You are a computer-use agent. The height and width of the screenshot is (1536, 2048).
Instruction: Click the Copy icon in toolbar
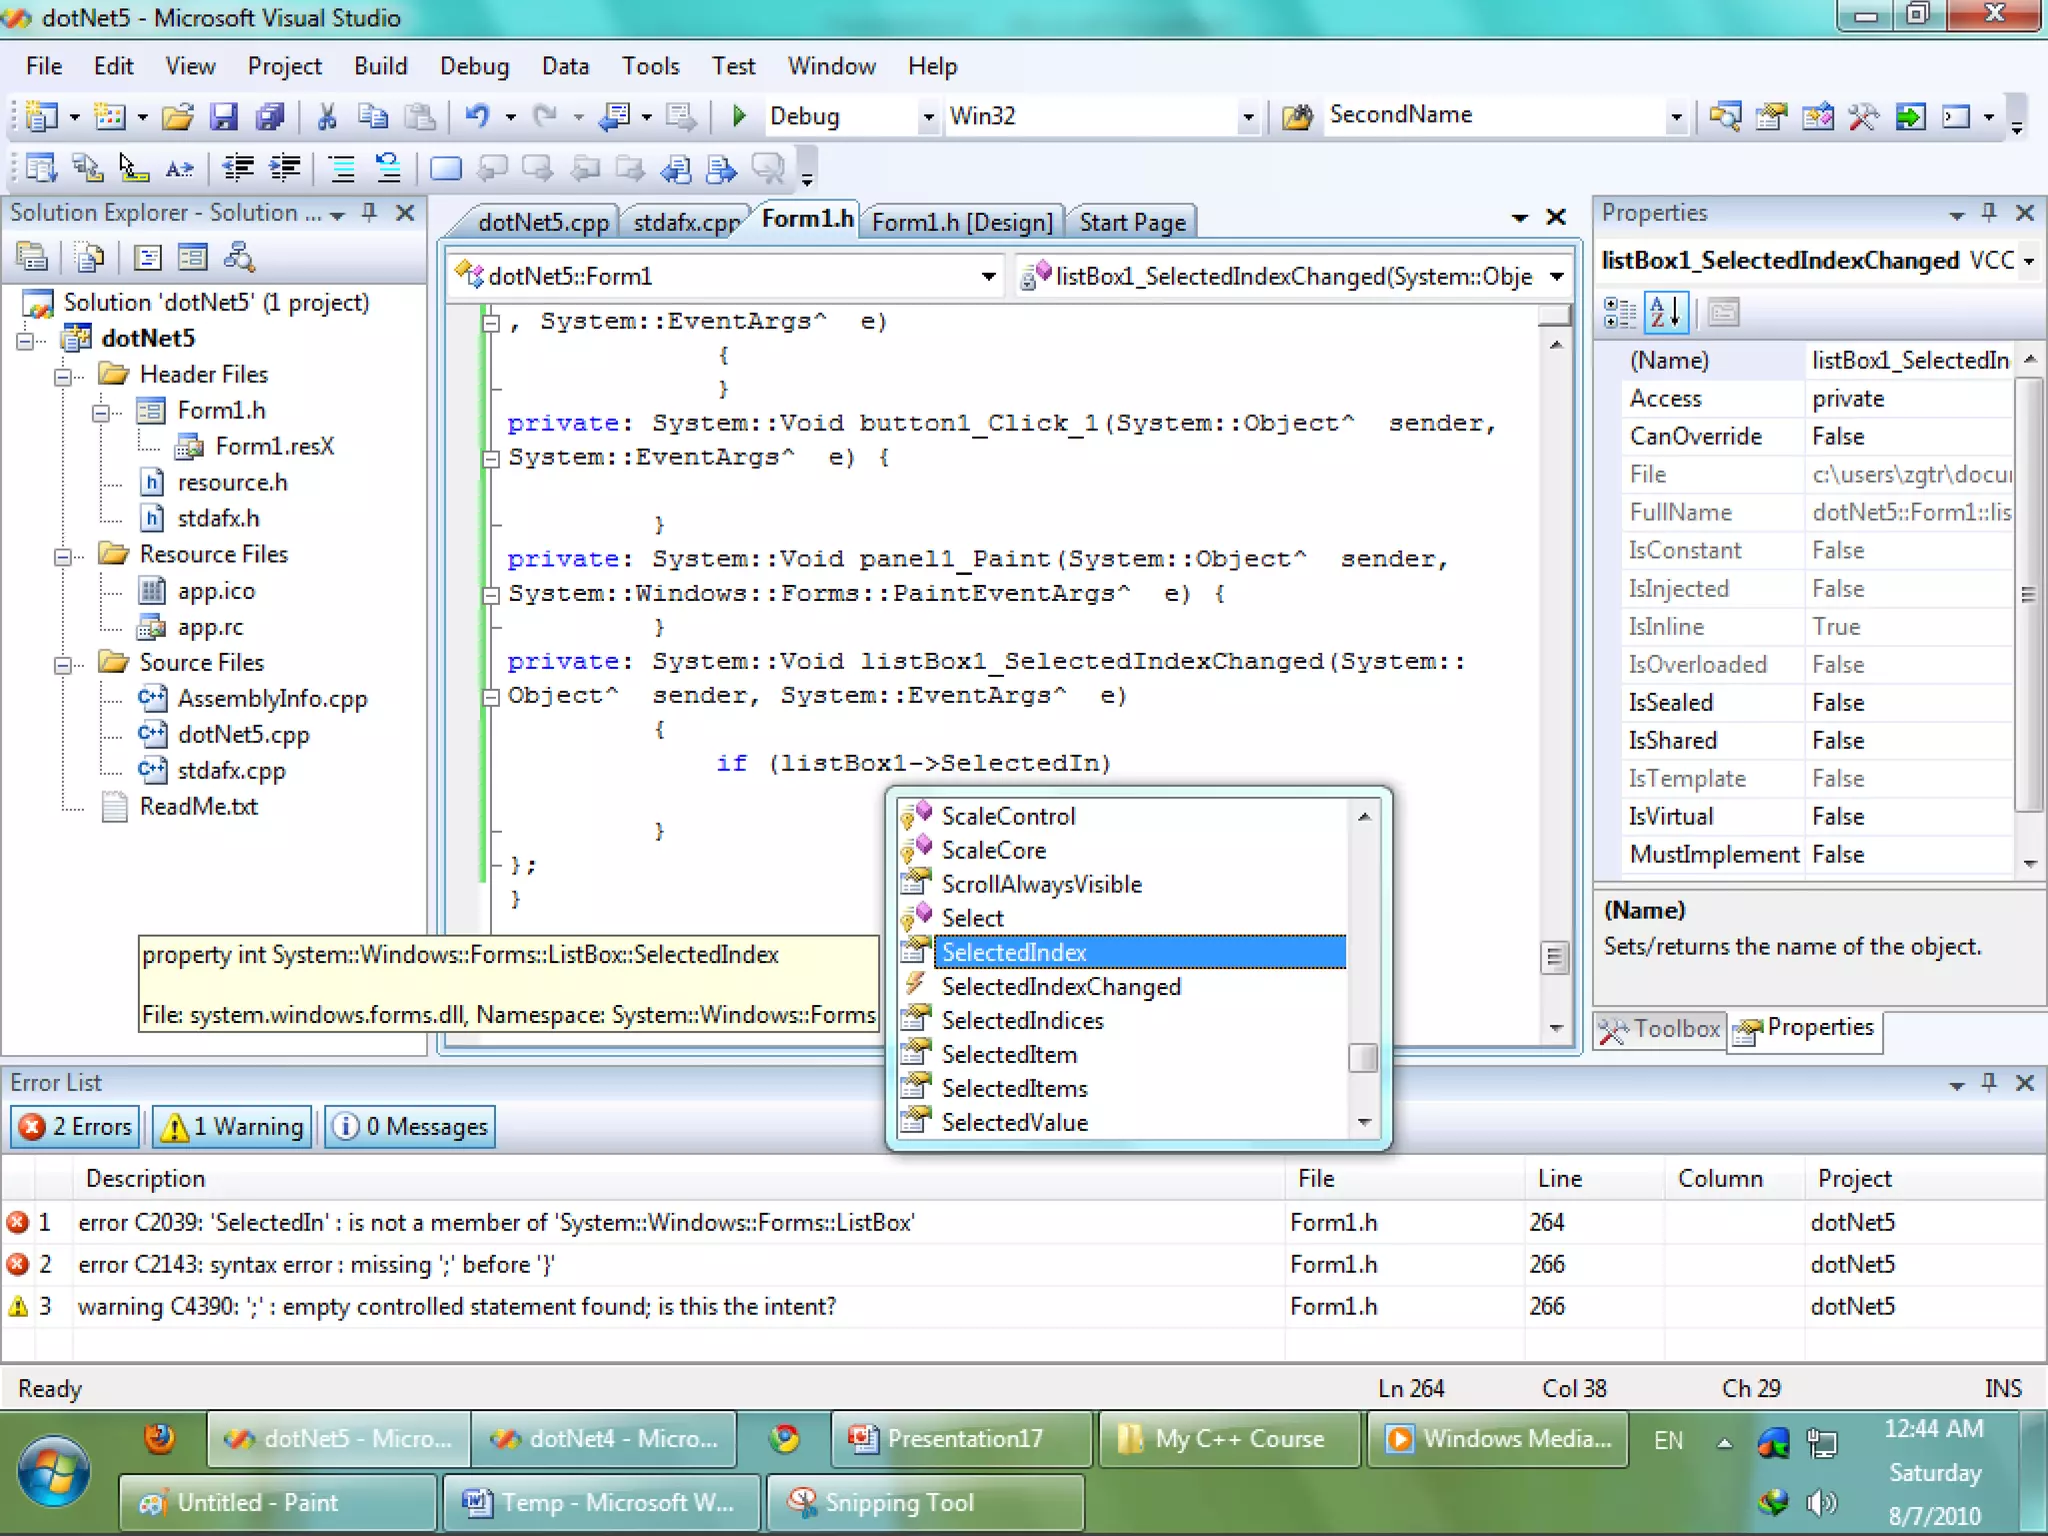(x=373, y=116)
